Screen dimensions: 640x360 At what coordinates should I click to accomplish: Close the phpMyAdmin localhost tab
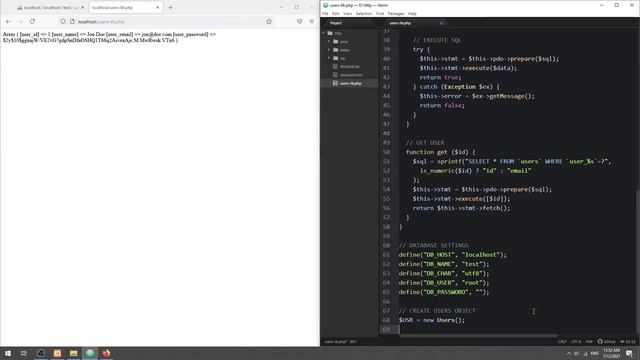coord(83,7)
